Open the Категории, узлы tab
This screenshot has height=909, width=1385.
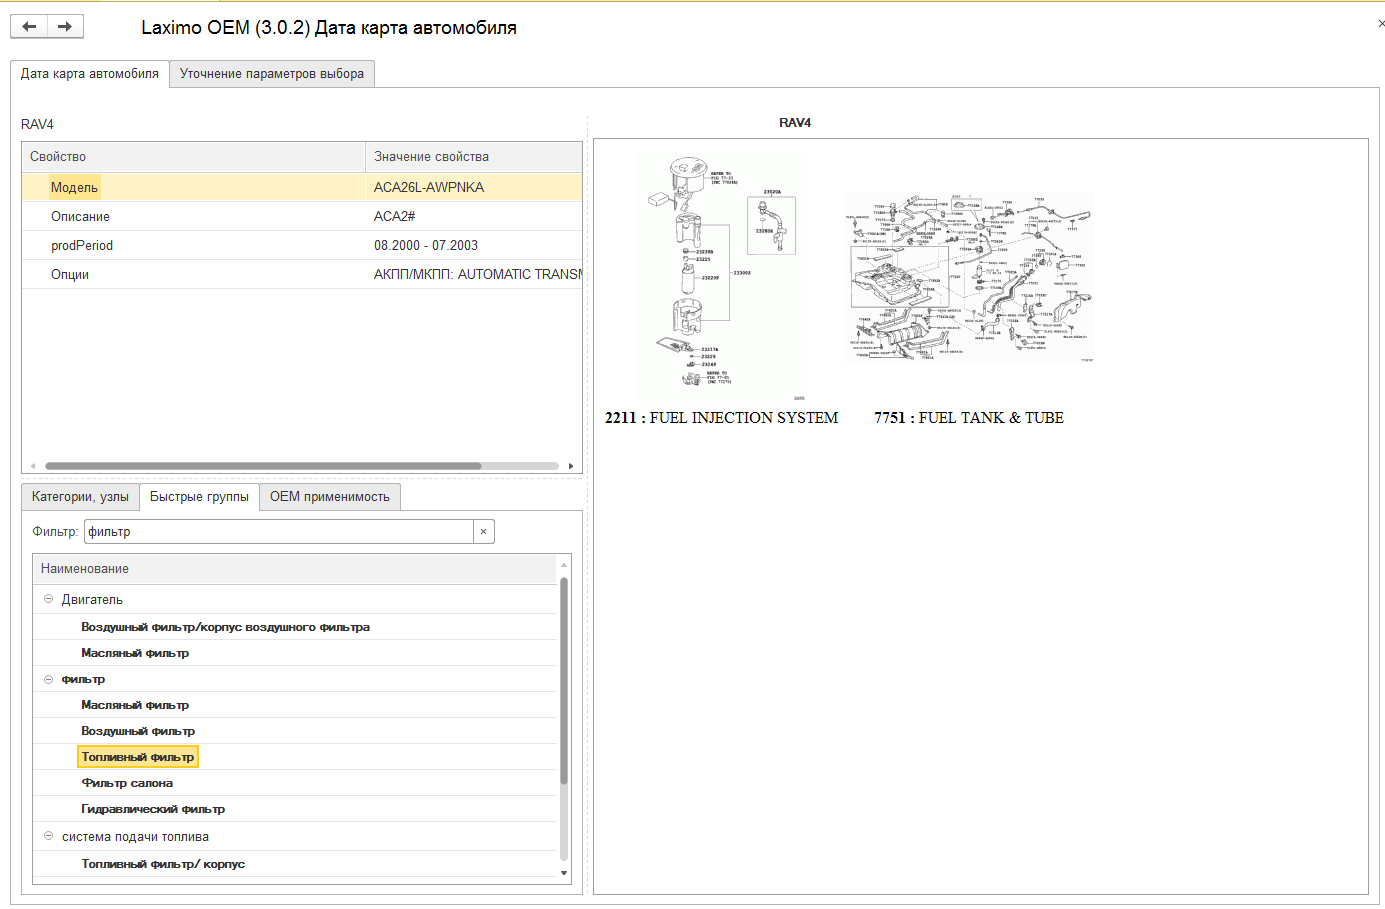(x=80, y=497)
